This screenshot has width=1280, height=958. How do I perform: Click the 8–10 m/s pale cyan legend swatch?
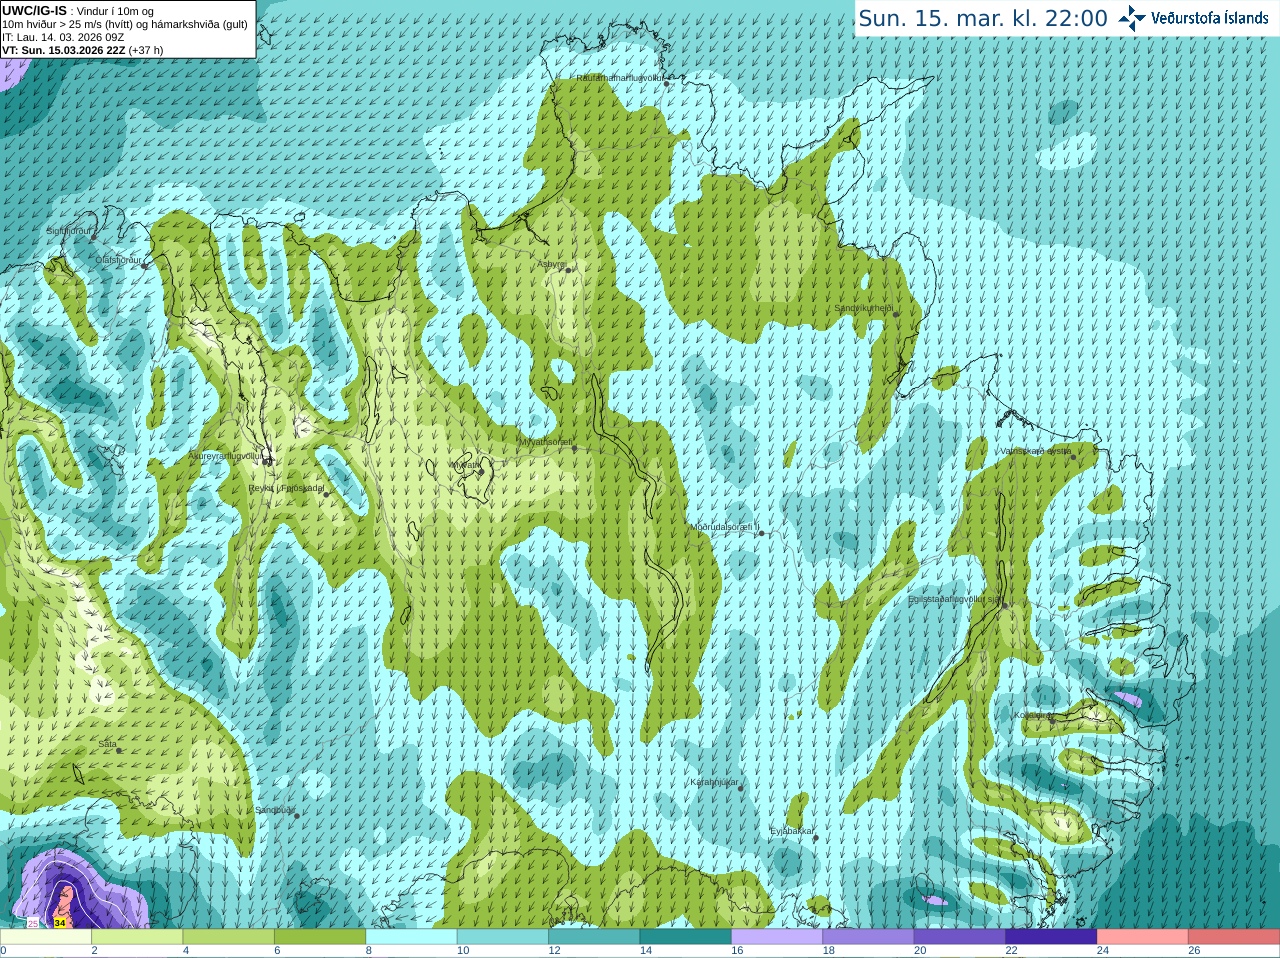click(x=411, y=937)
